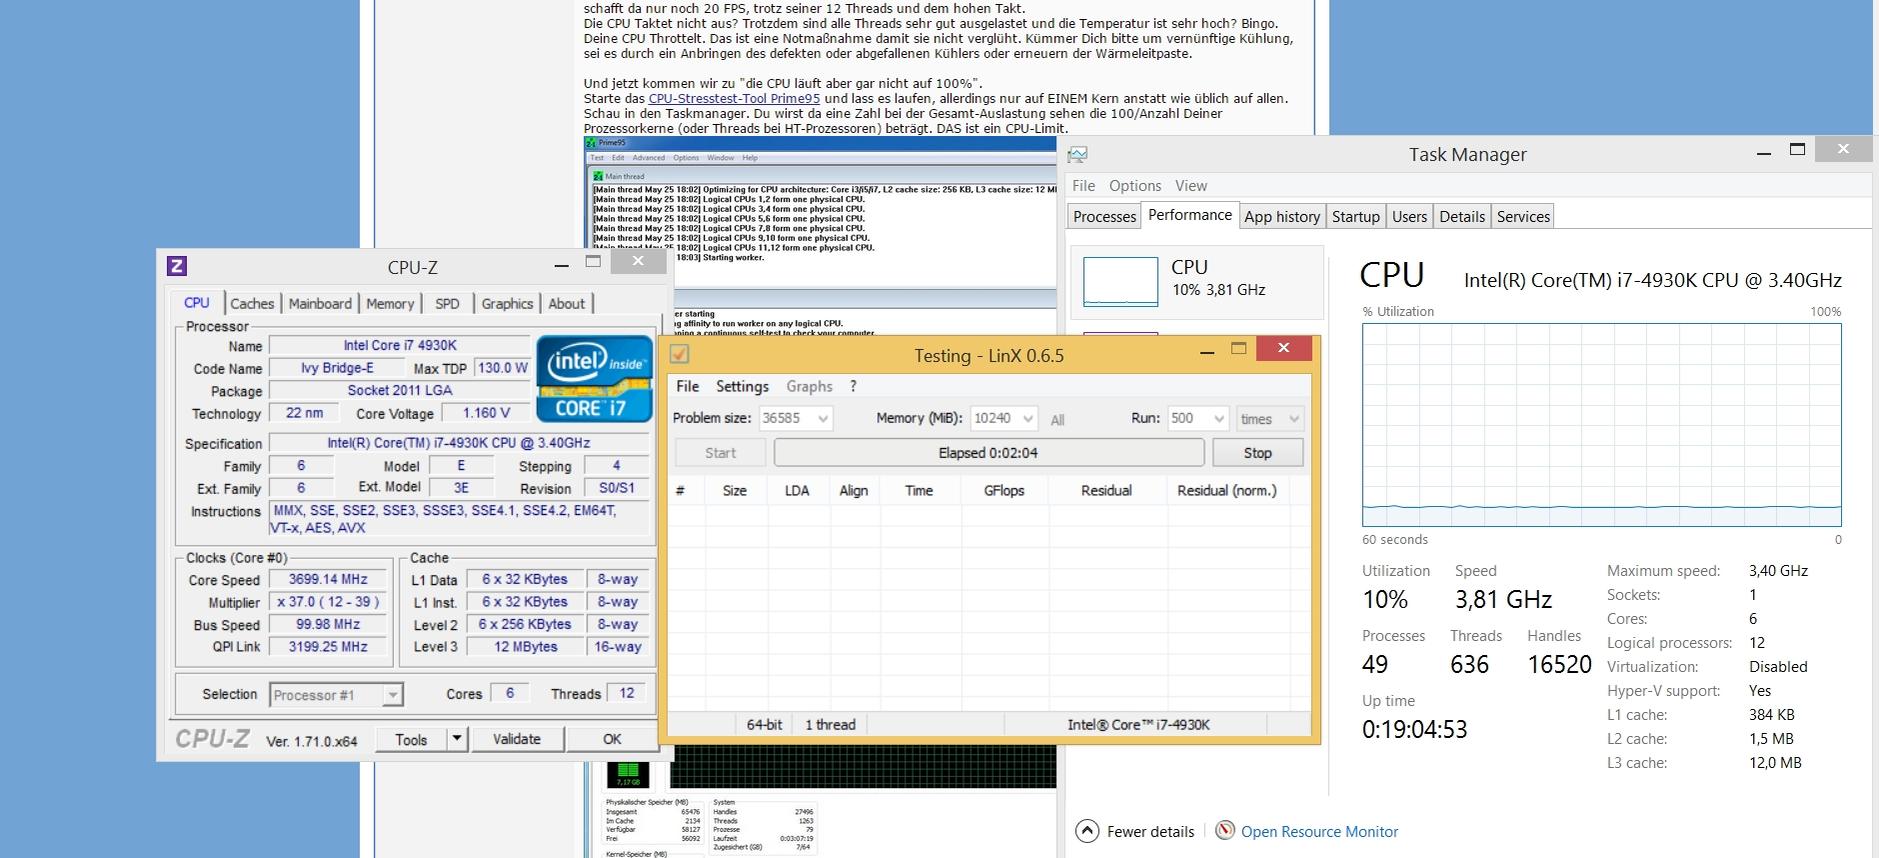The height and width of the screenshot is (858, 1879).
Task: Open the Settings menu in LinX
Action: pyautogui.click(x=742, y=386)
